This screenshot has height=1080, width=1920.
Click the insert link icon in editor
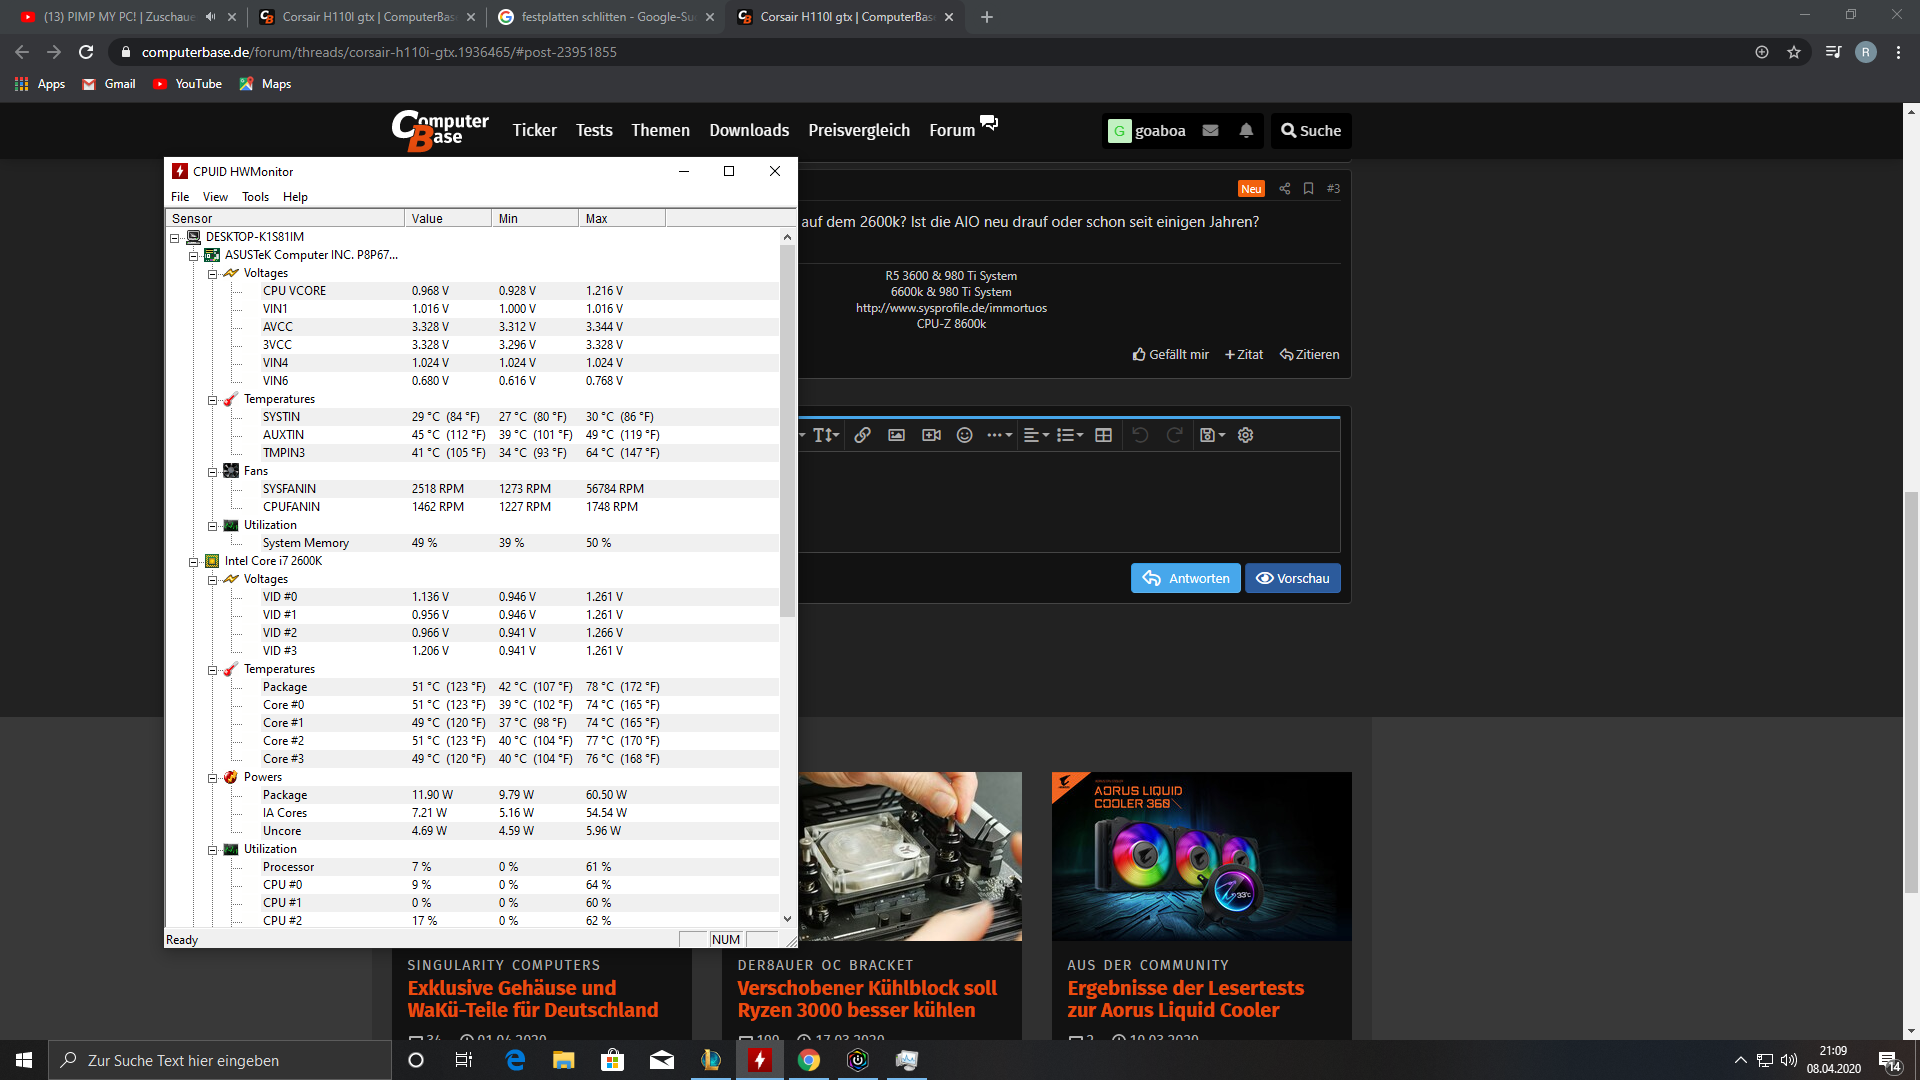point(862,435)
